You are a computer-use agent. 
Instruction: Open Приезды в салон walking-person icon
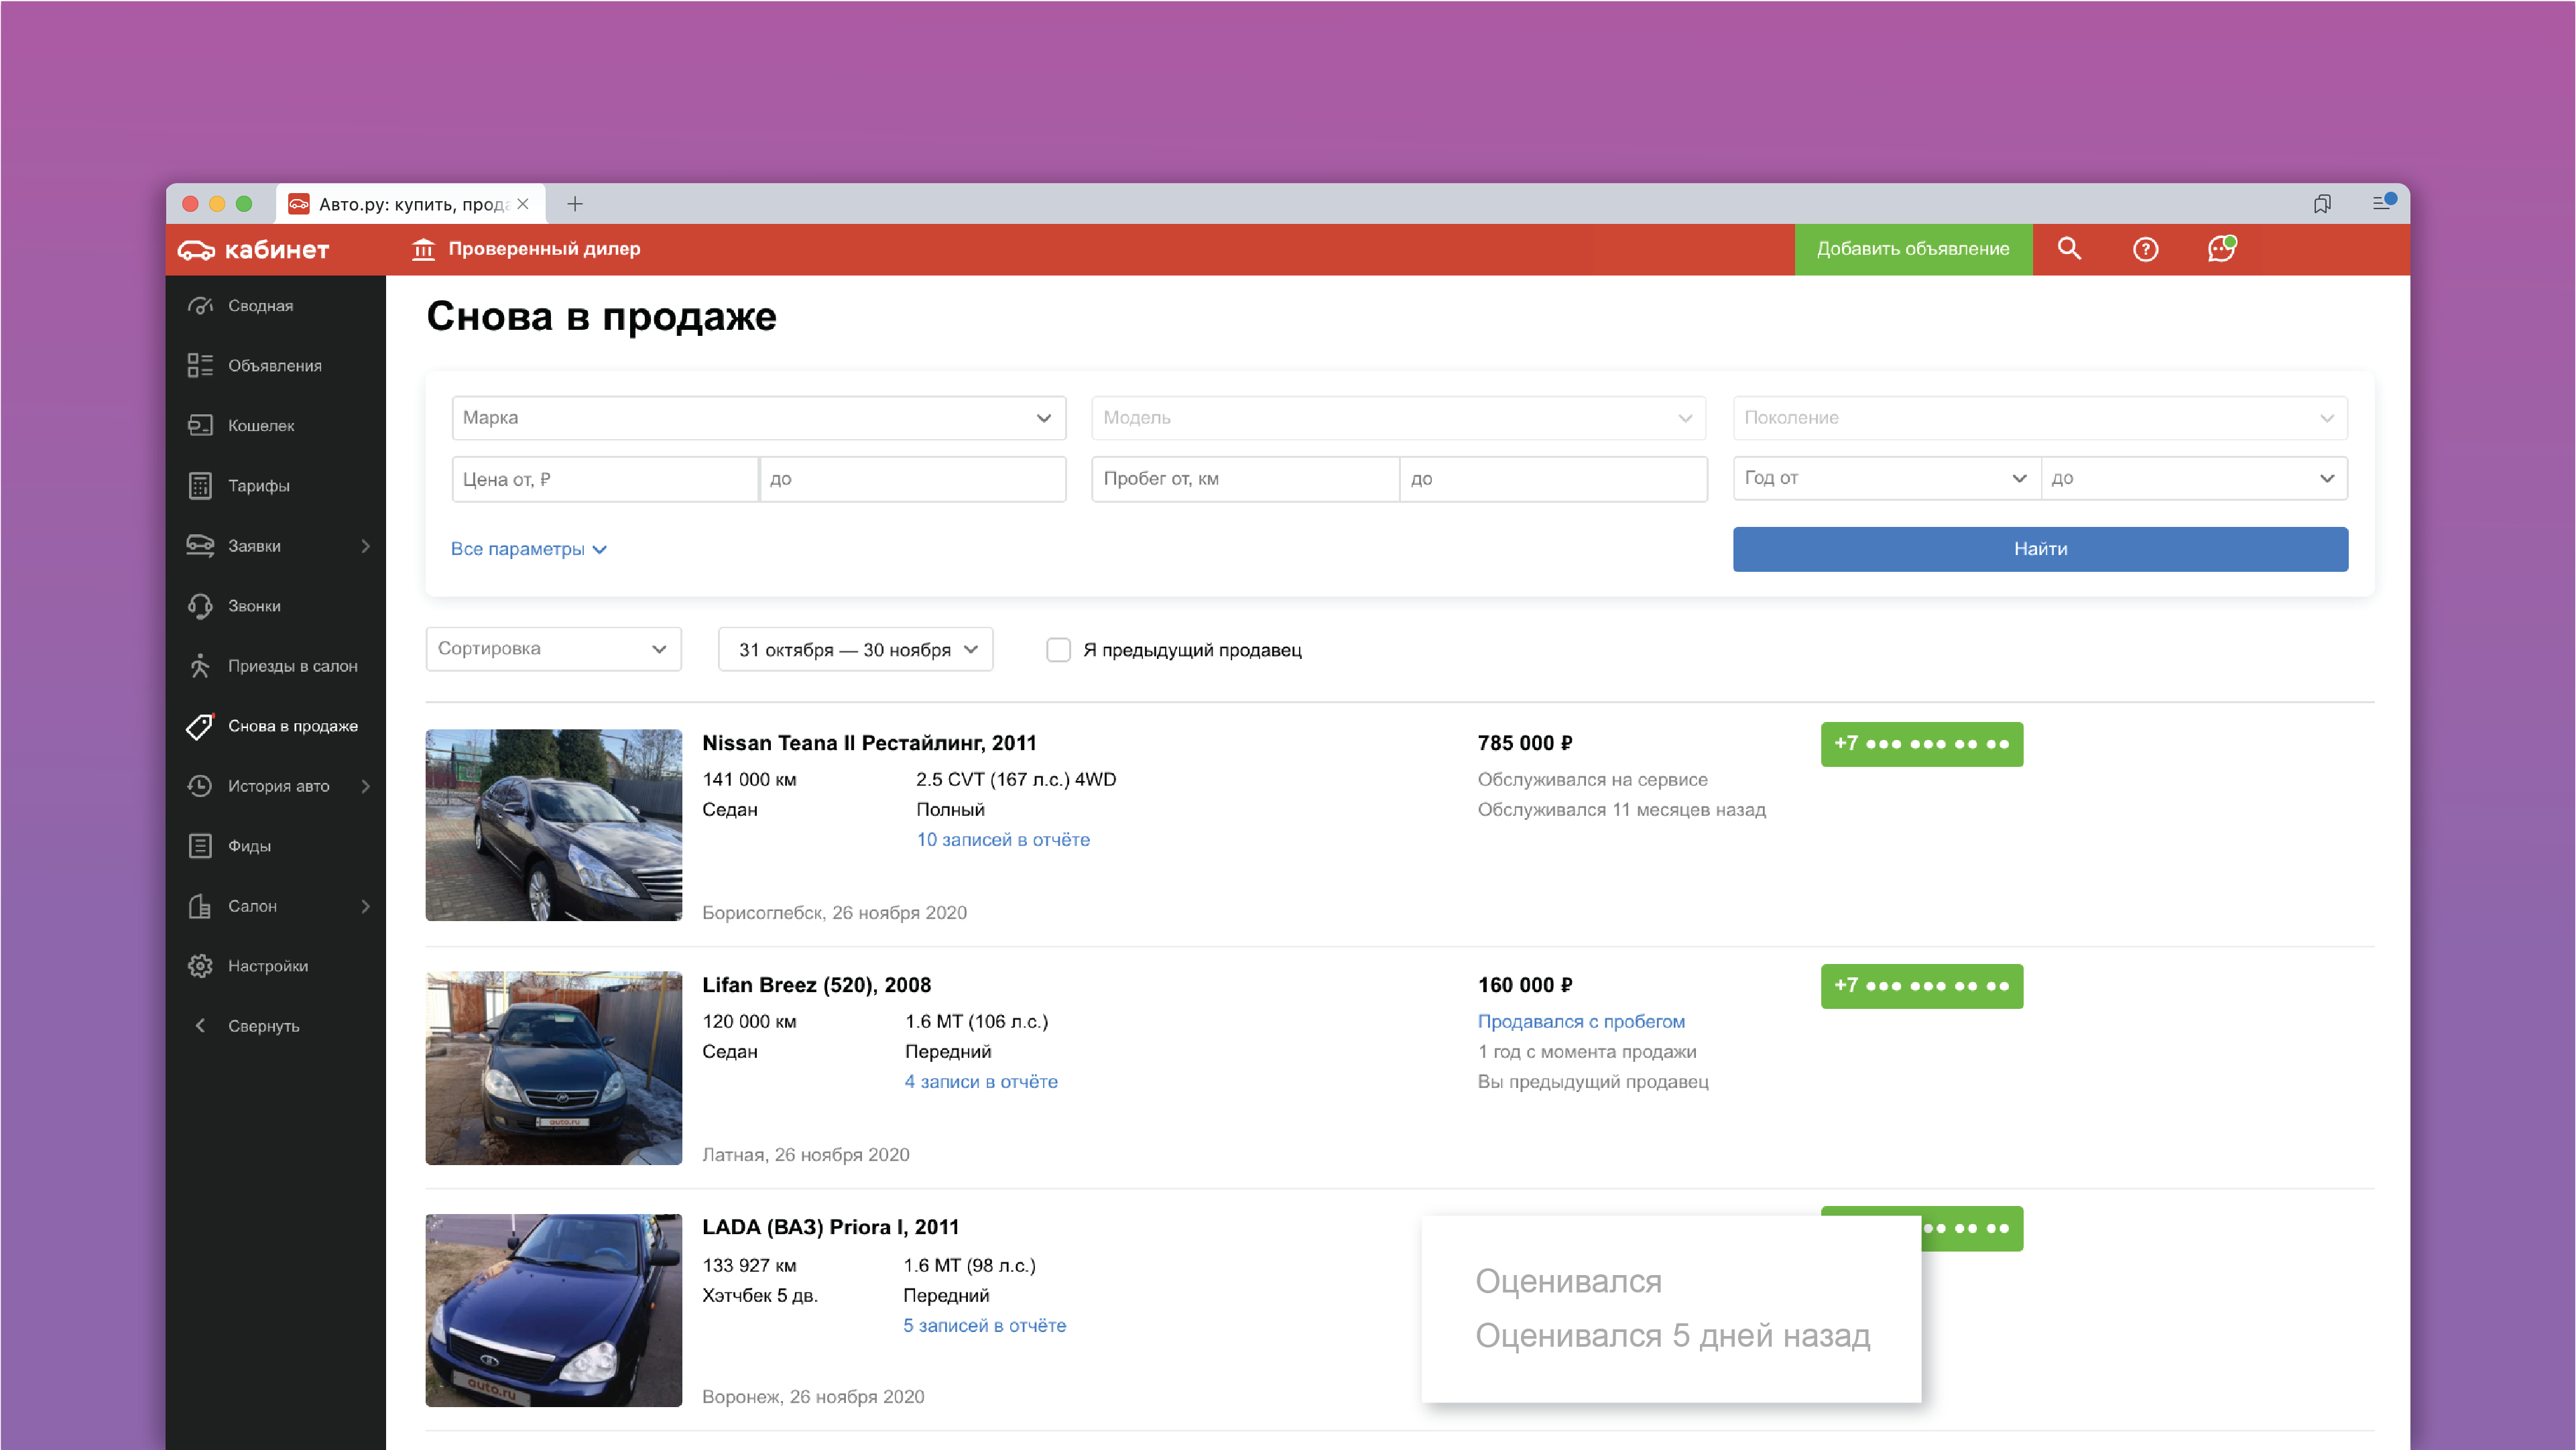(200, 666)
